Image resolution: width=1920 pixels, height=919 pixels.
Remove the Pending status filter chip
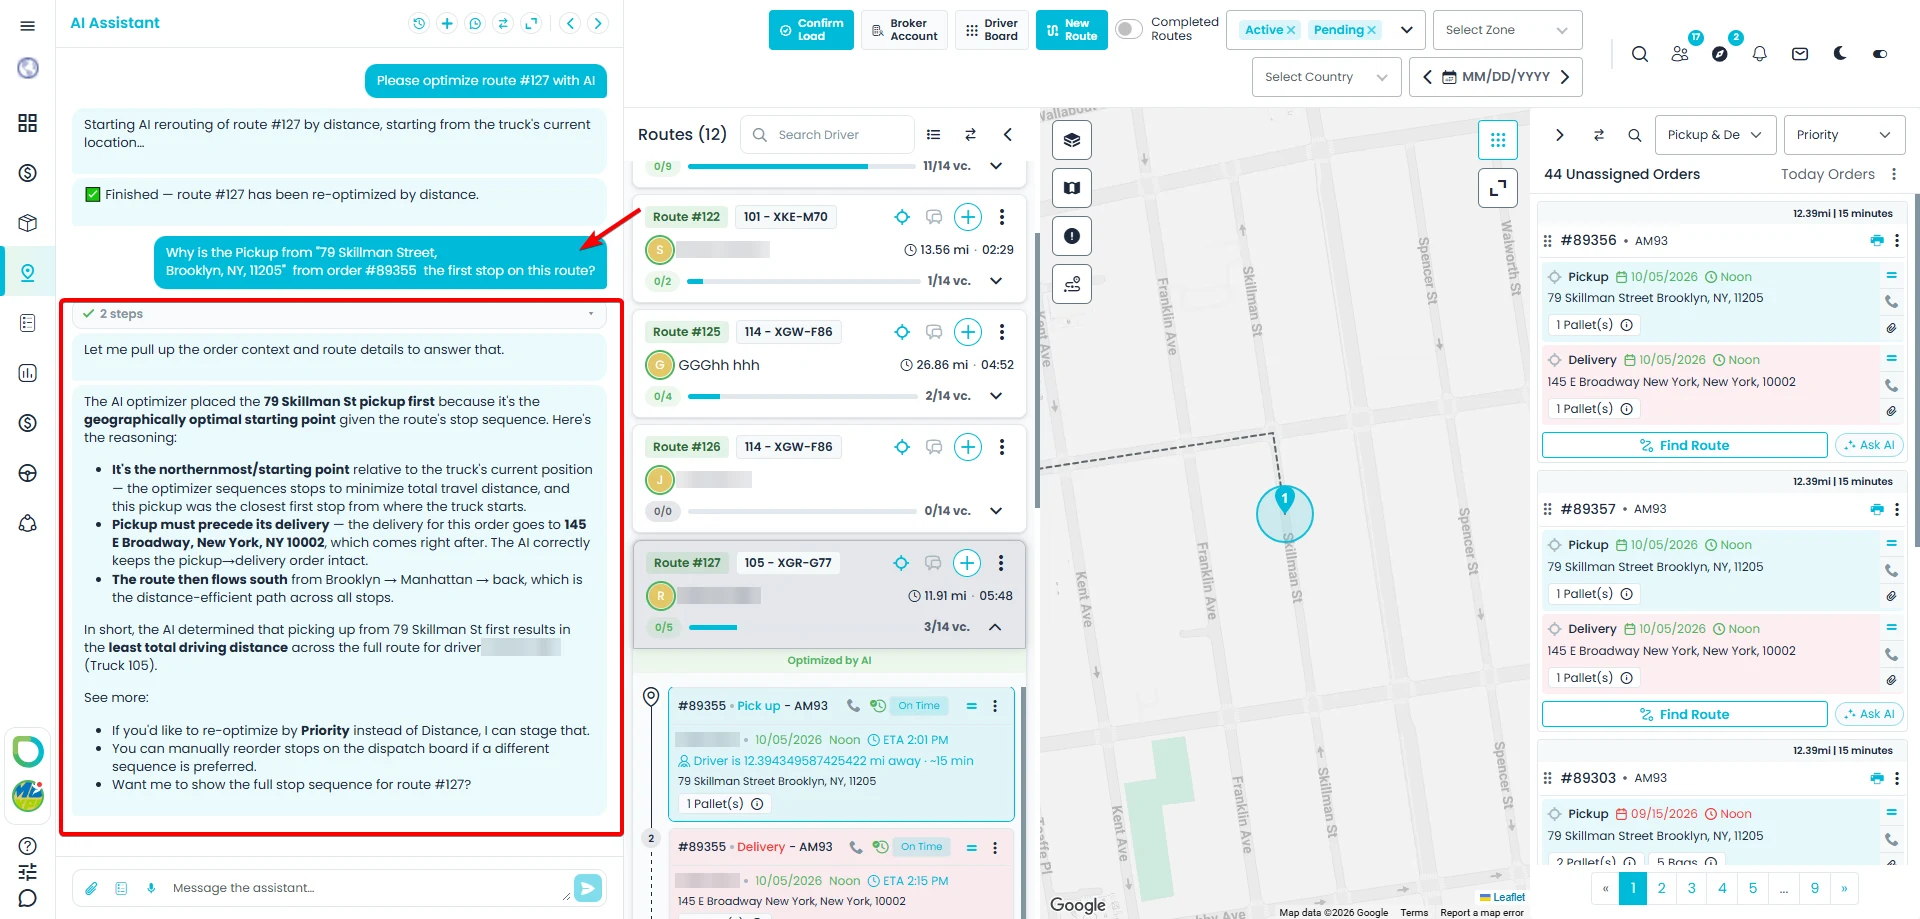pyautogui.click(x=1371, y=30)
